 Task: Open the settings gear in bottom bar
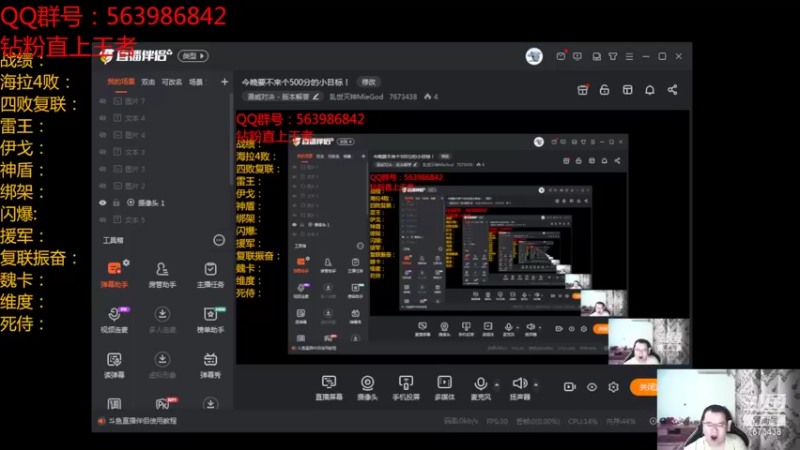pos(614,387)
